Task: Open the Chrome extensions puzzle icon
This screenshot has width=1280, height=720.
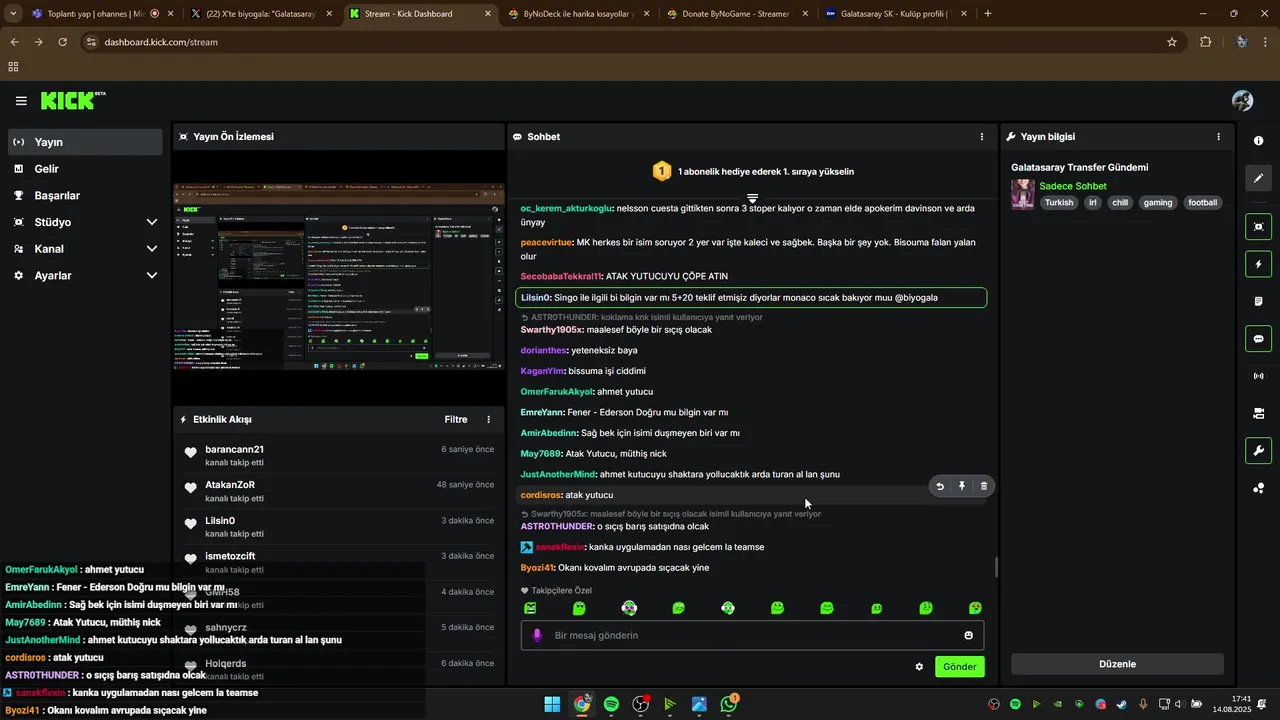Action: click(1205, 42)
